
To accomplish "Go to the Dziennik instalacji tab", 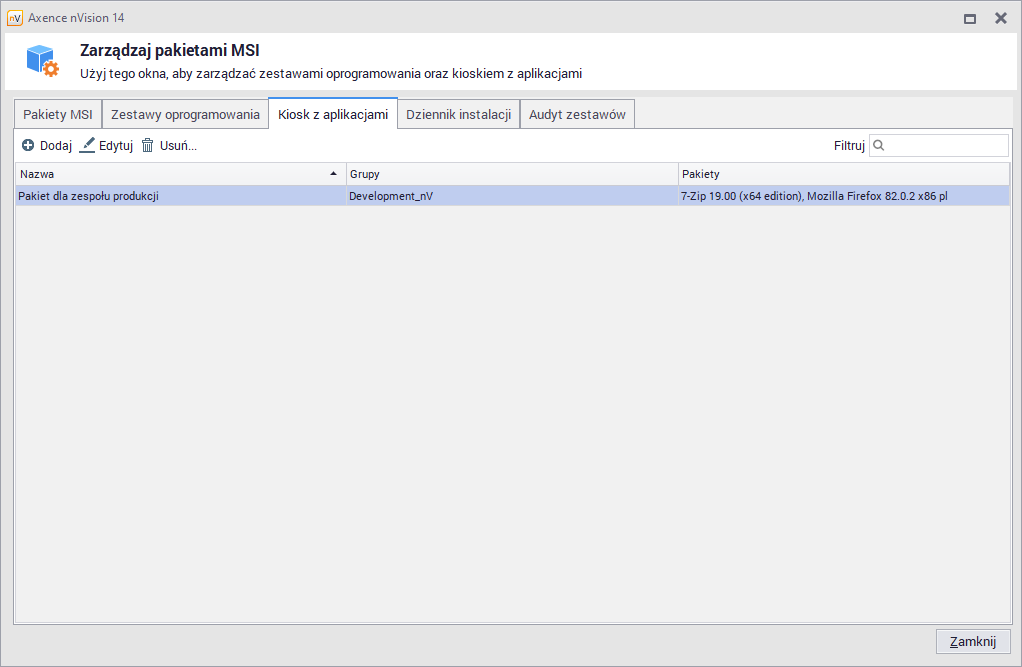I will (x=459, y=115).
